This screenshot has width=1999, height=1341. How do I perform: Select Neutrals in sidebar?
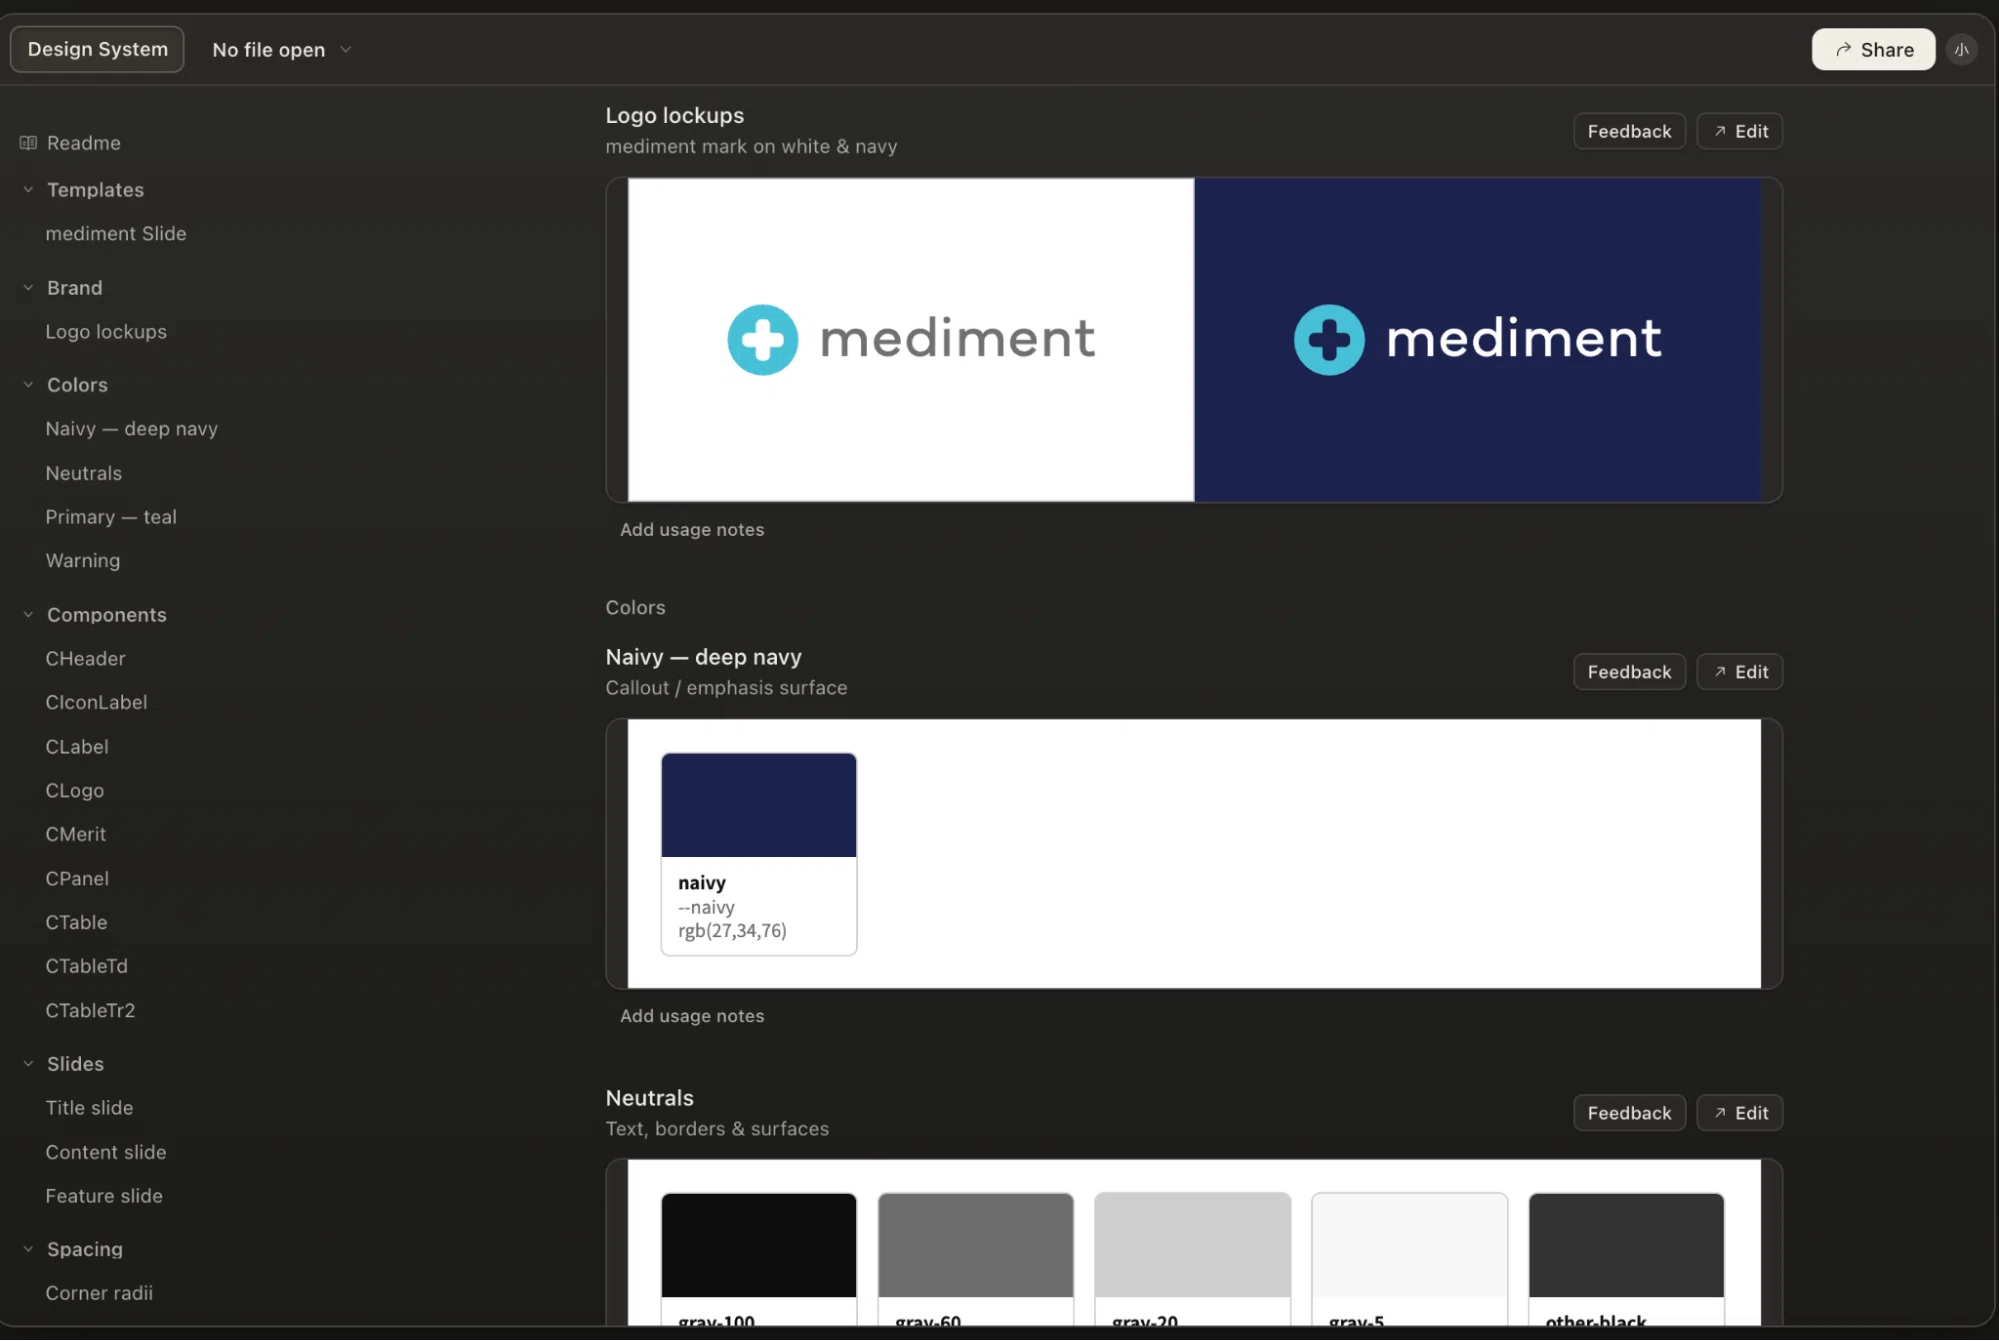[x=84, y=473]
